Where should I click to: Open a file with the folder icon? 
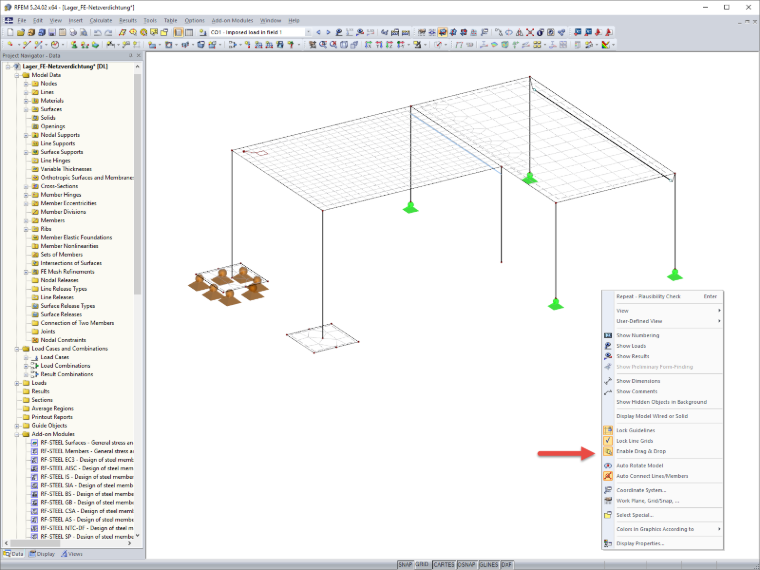(20, 32)
